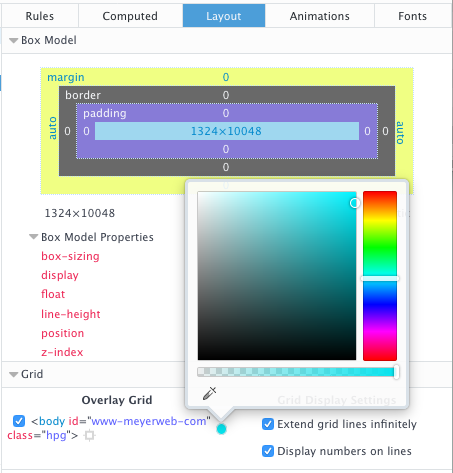
Task: Disable Extend grid lines infinitely
Action: tap(268, 424)
